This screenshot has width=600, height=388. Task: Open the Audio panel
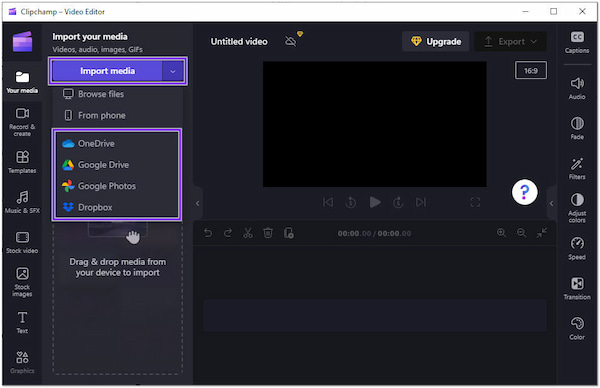[577, 88]
